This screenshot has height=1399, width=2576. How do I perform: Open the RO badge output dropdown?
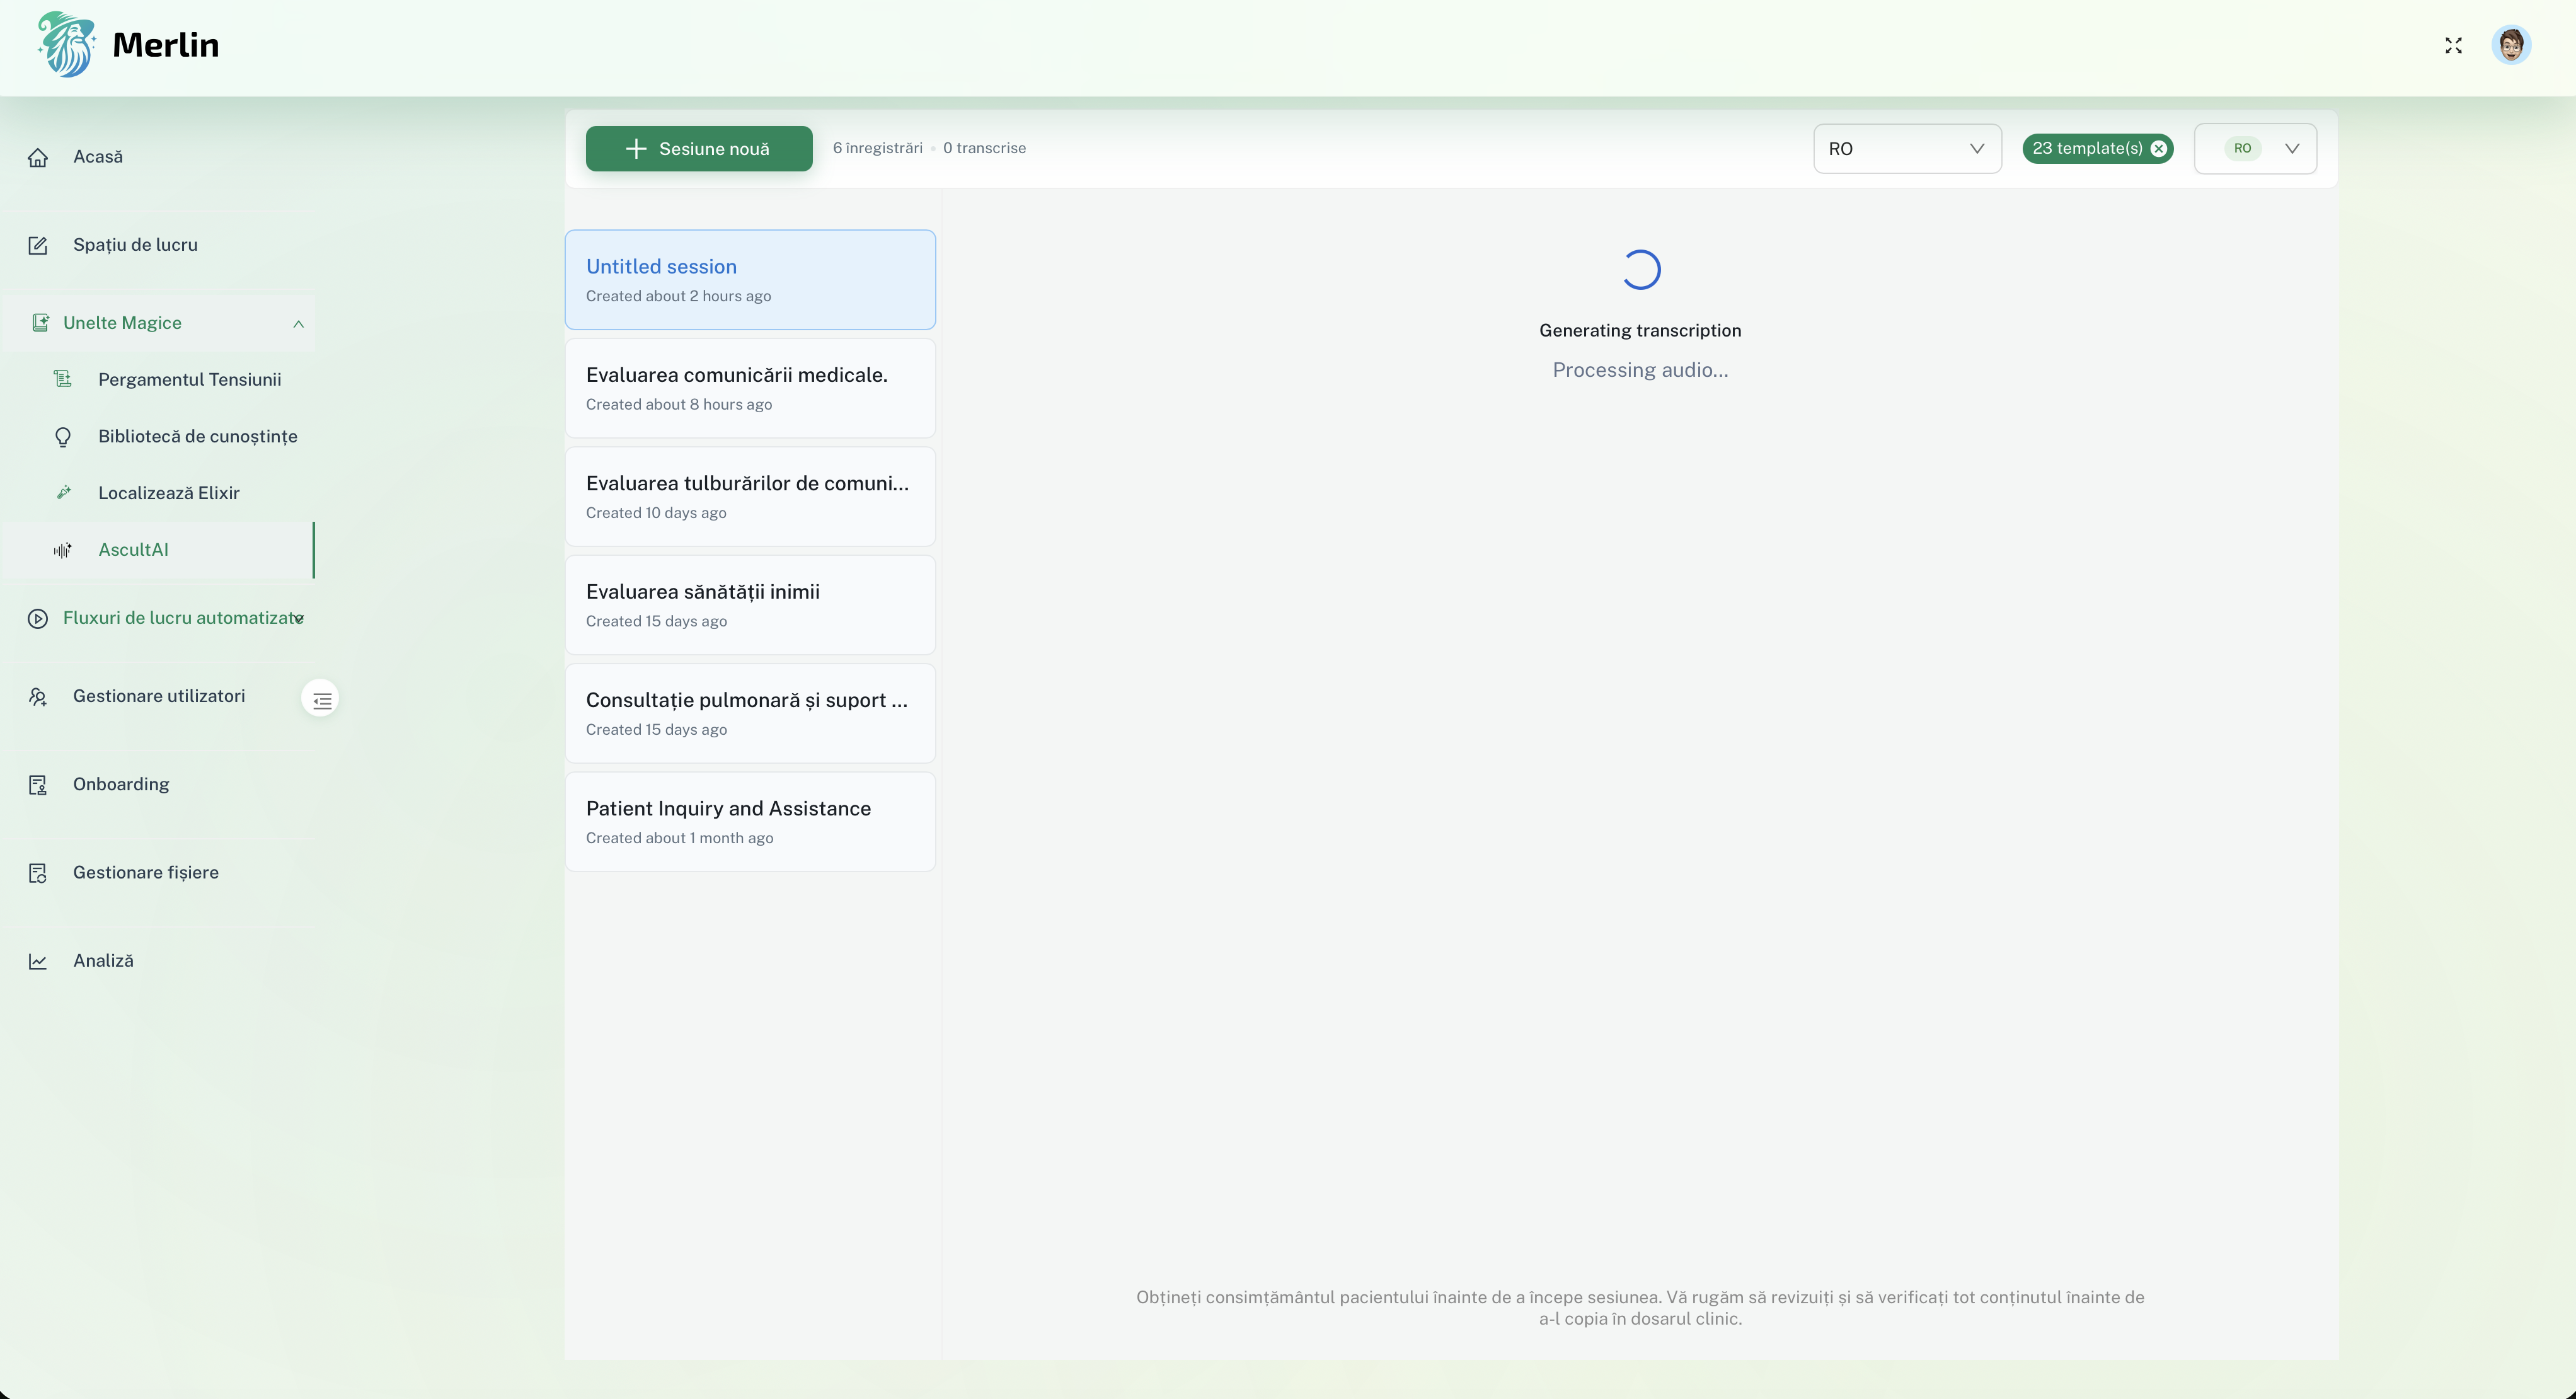(x=2255, y=149)
